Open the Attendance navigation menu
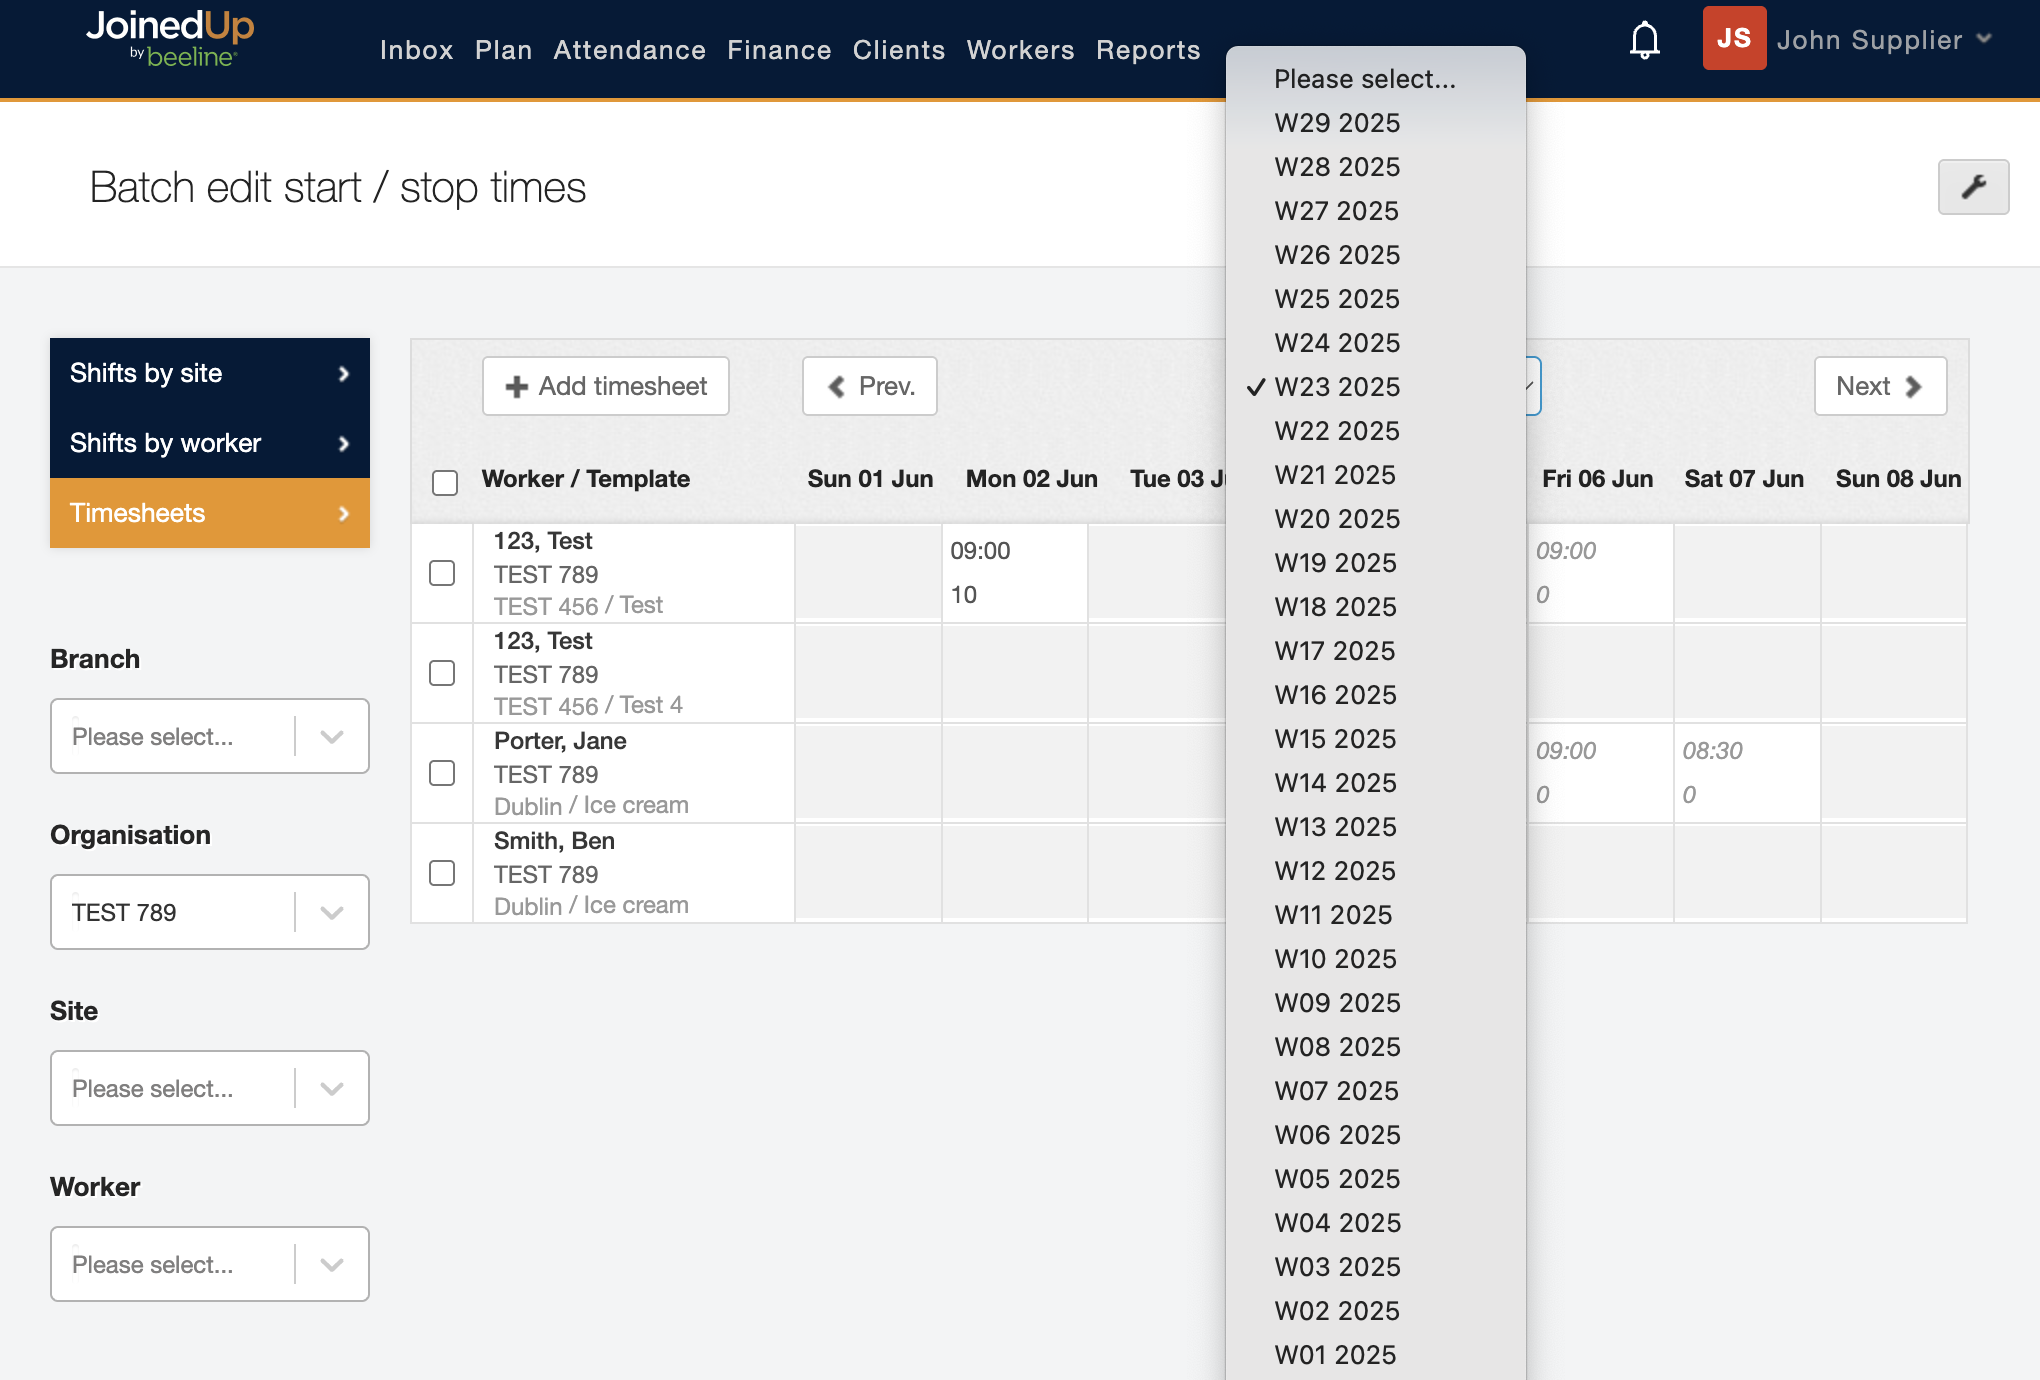Image resolution: width=2040 pixels, height=1380 pixels. click(x=629, y=50)
